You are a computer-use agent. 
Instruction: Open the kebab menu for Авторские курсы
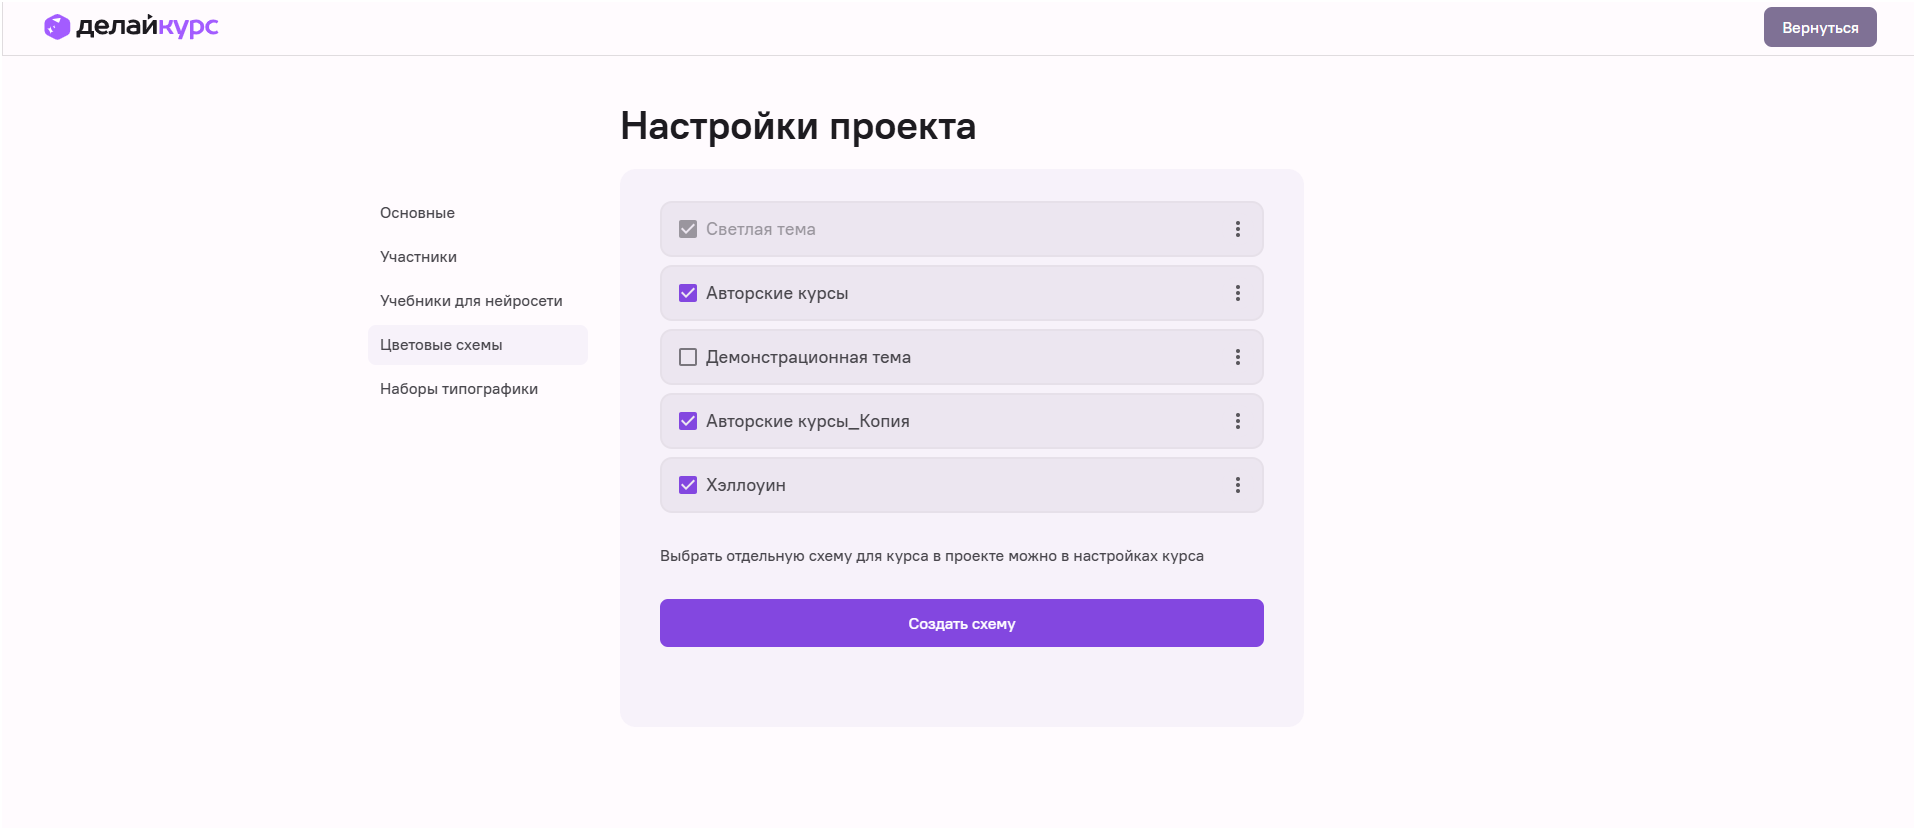[x=1238, y=293]
